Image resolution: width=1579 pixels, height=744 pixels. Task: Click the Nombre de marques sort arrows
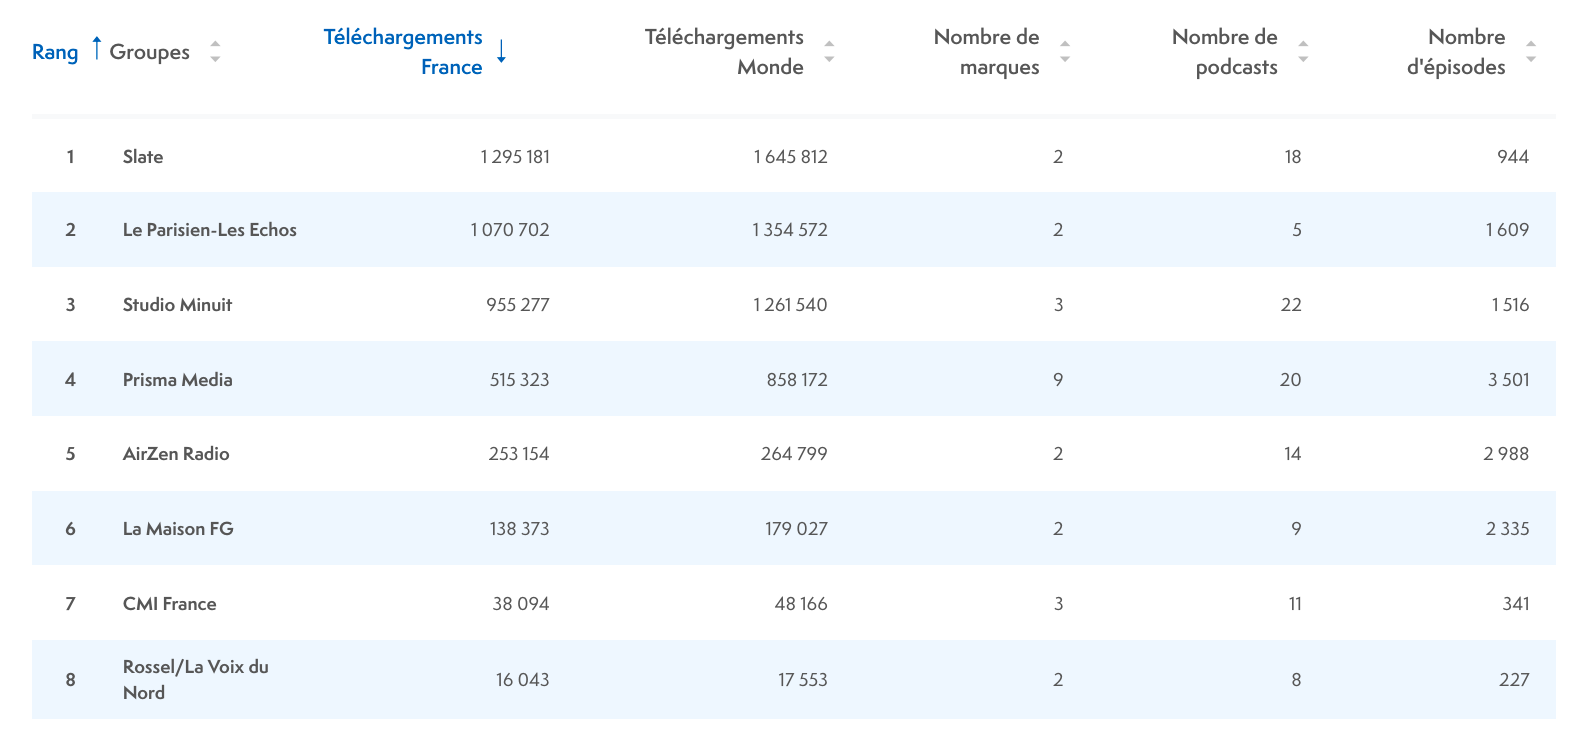click(1064, 52)
